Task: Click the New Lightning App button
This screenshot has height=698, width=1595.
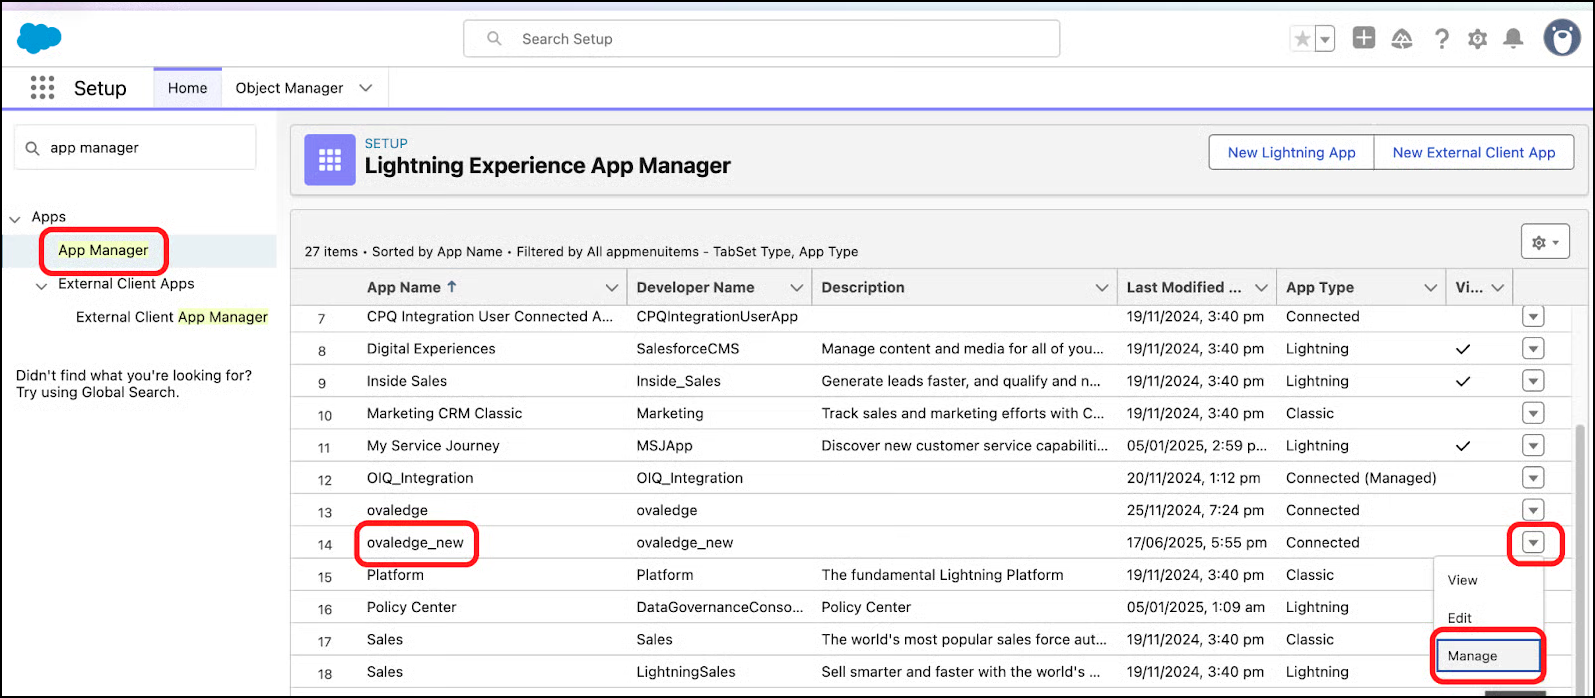Action: 1291,153
